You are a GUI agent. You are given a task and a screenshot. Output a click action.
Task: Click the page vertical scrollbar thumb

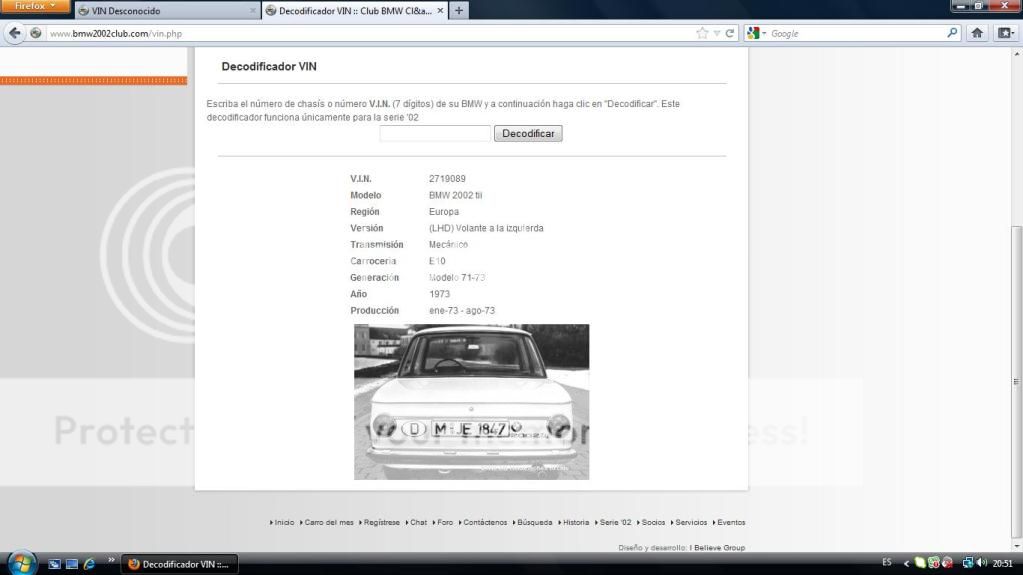pyautogui.click(x=1016, y=381)
